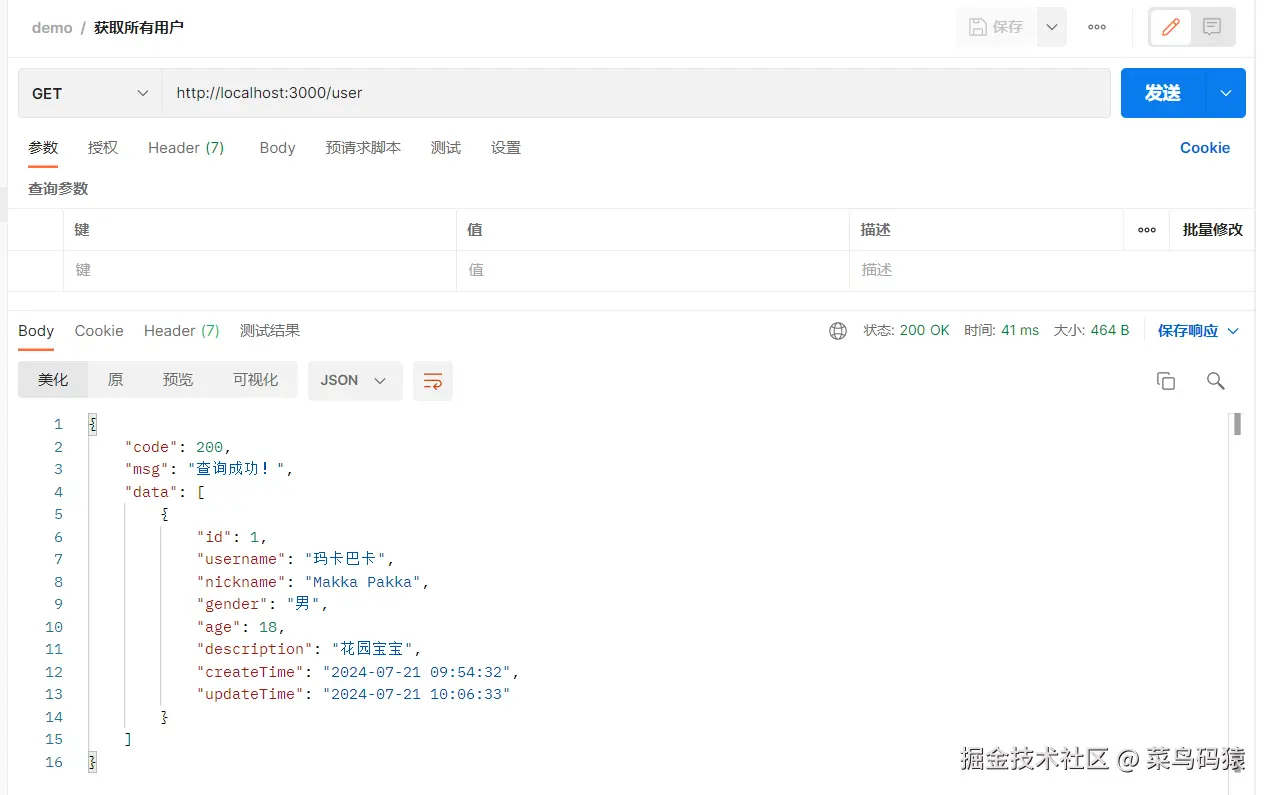Open the request Header (7) tab
This screenshot has width=1268, height=795.
point(186,148)
